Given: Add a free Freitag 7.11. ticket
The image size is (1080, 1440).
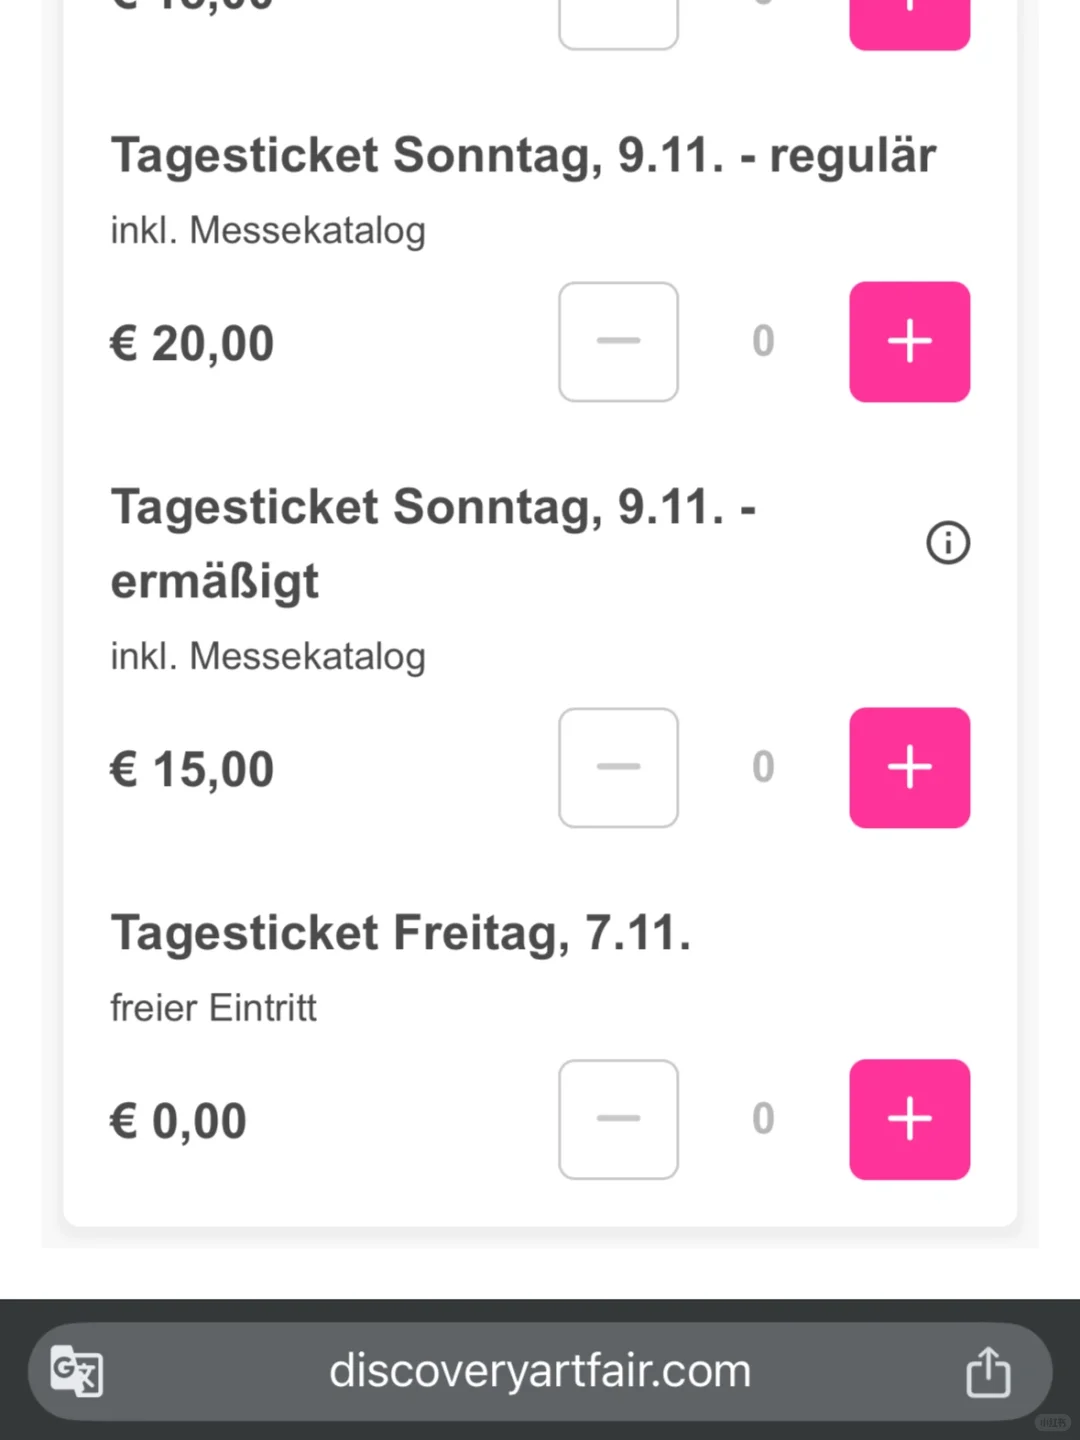Looking at the screenshot, I should click(x=909, y=1119).
